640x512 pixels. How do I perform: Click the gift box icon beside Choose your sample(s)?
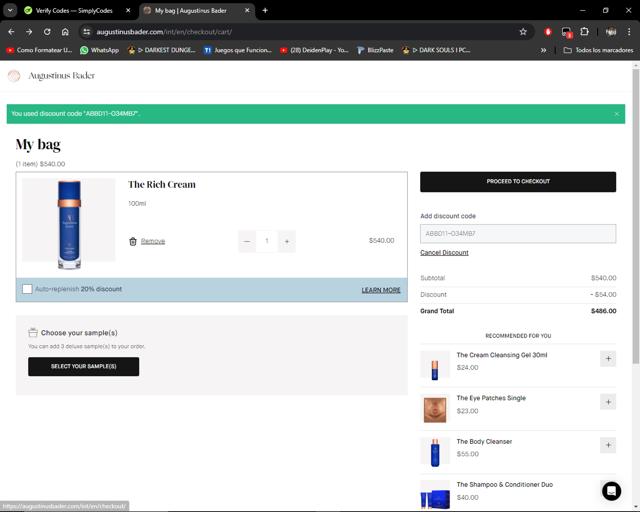[33, 333]
